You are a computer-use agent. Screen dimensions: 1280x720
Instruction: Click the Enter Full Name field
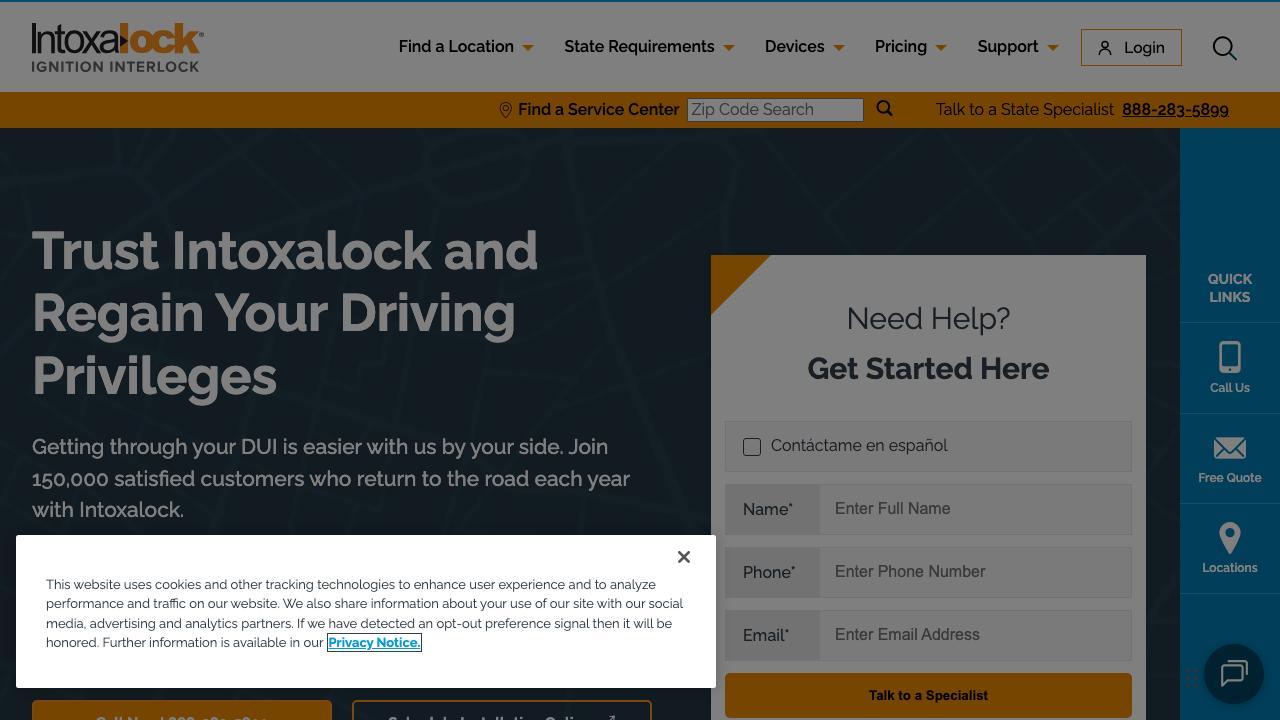coord(975,509)
